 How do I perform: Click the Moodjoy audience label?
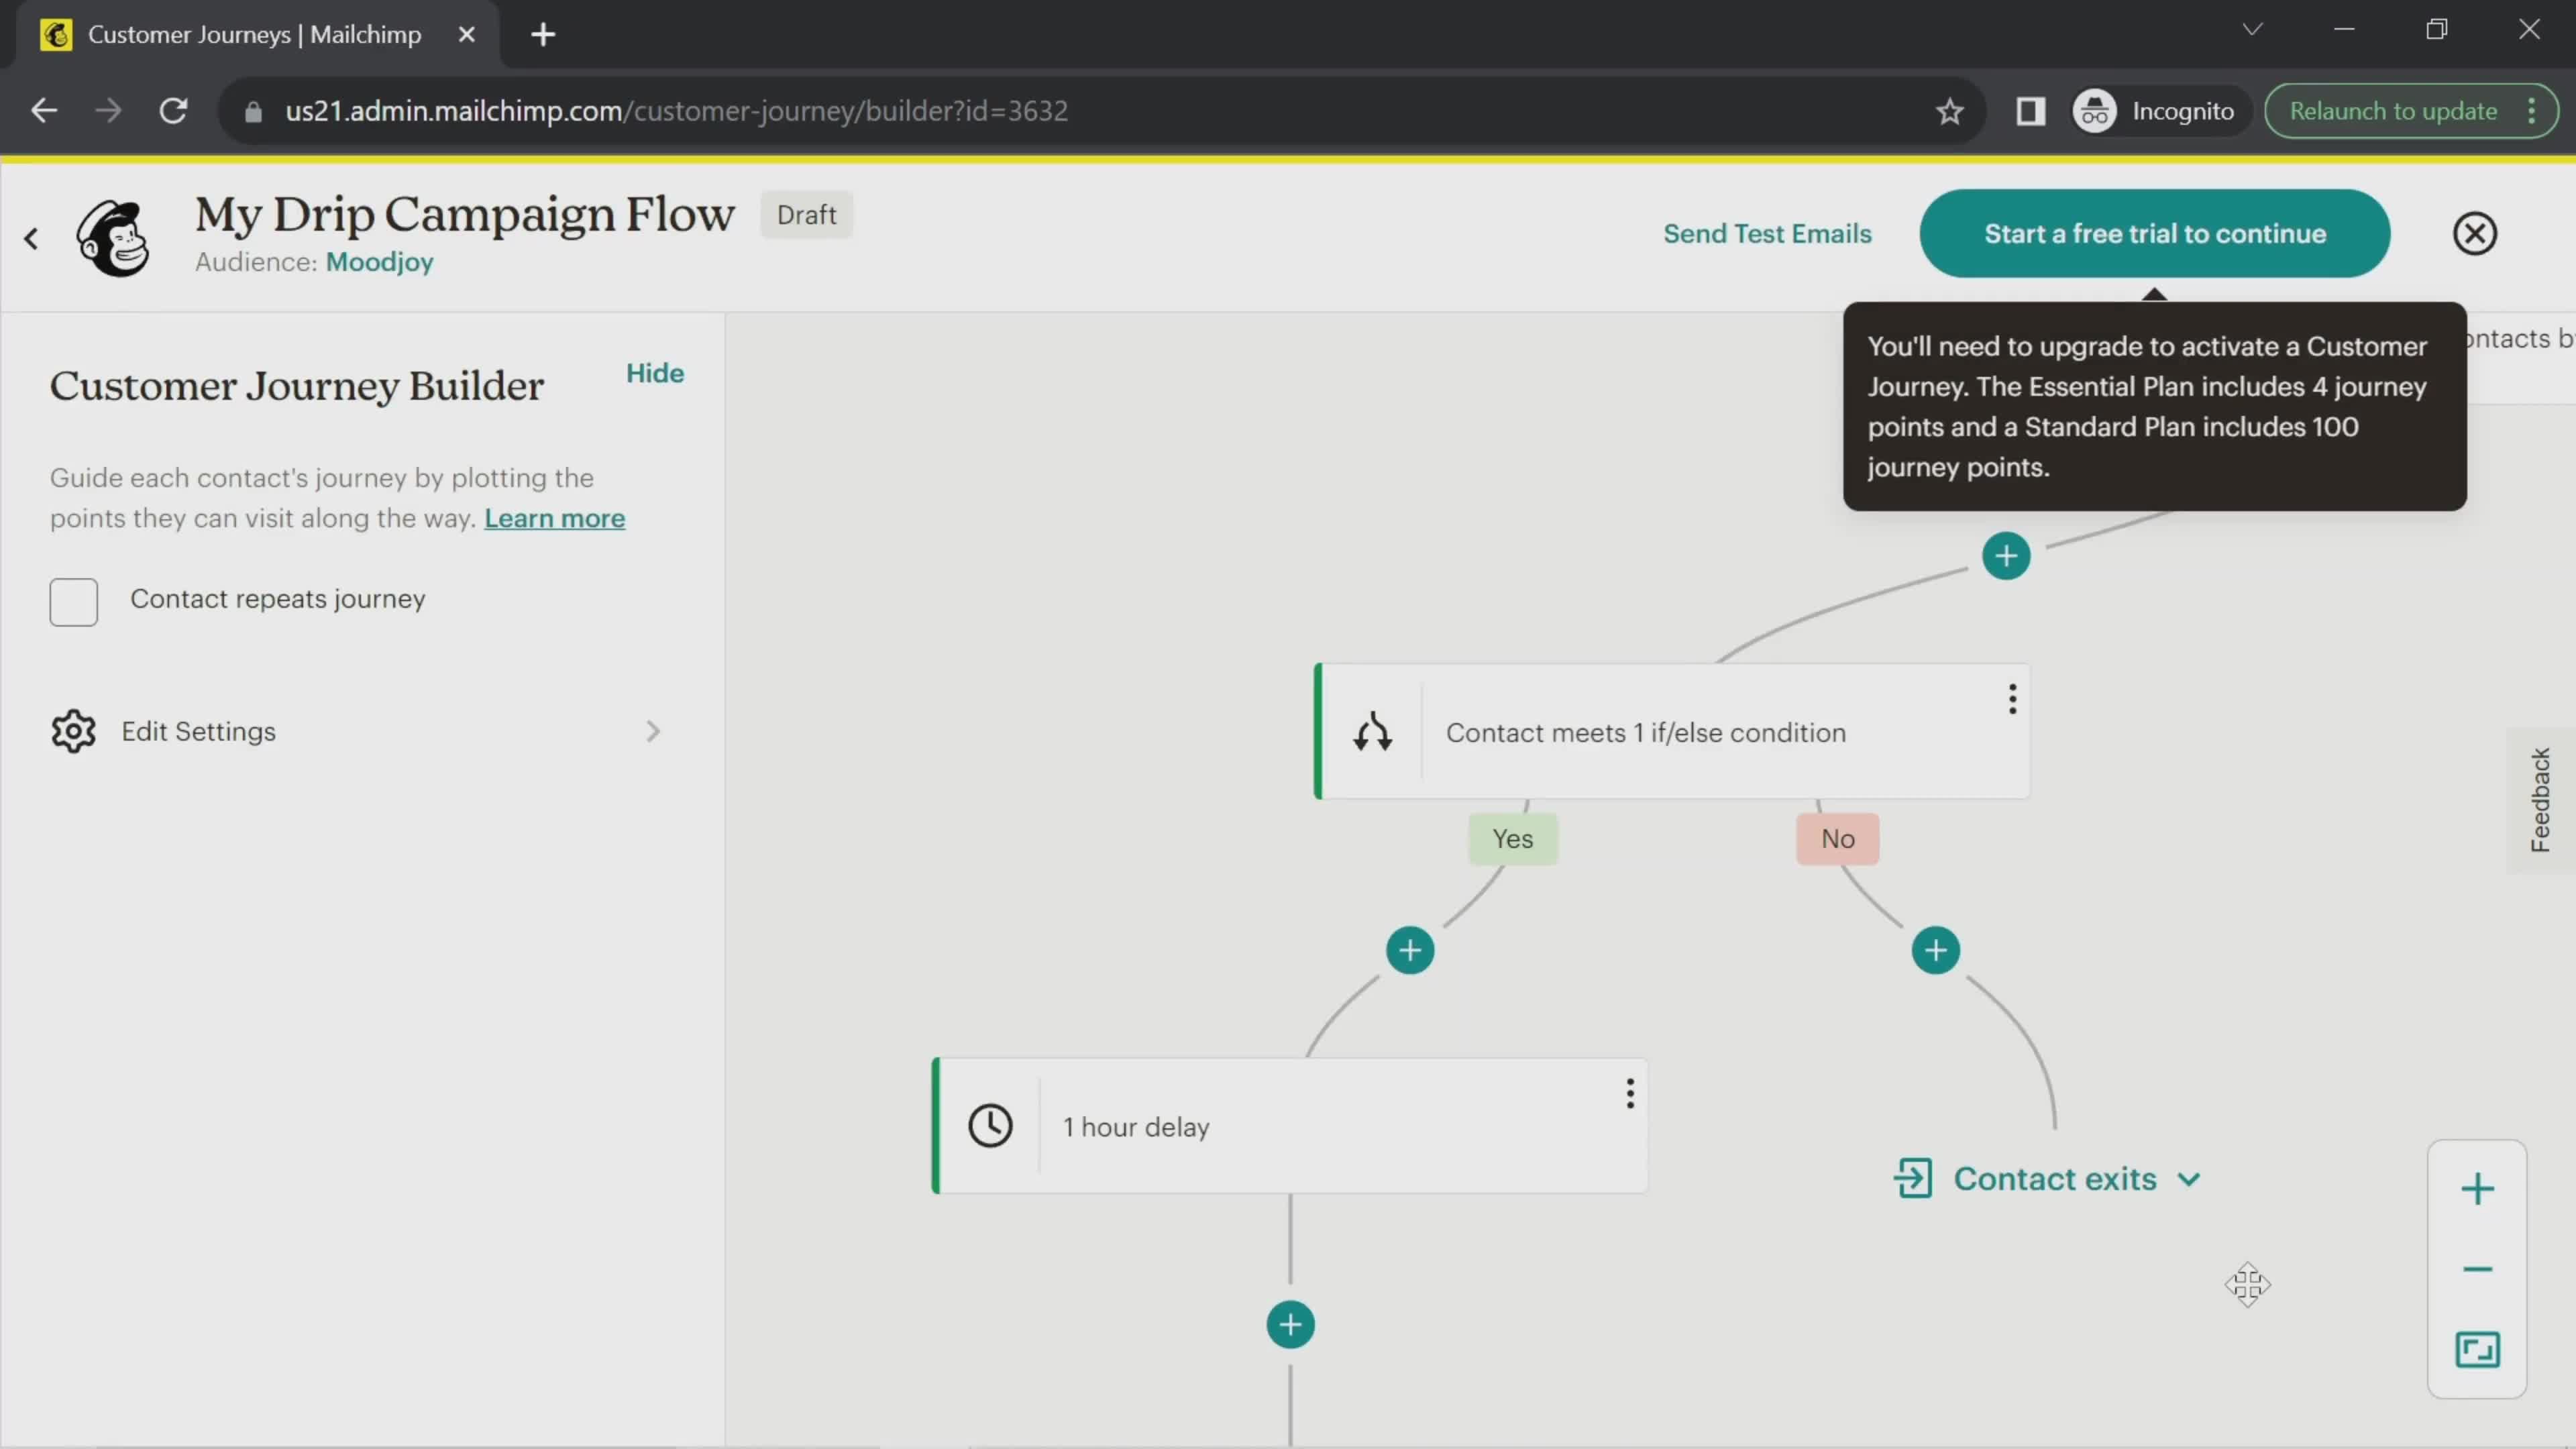(x=377, y=262)
